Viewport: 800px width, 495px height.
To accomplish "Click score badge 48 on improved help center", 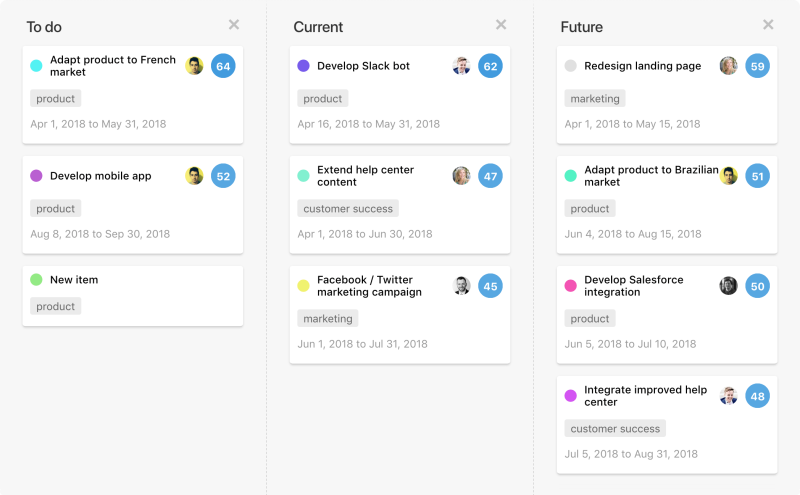I will tap(757, 396).
